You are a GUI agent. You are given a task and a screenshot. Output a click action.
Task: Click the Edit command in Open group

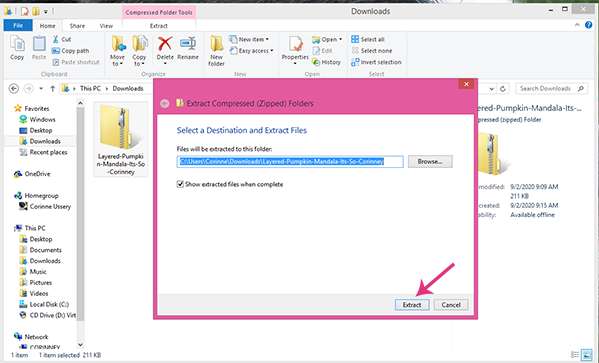[x=322, y=50]
